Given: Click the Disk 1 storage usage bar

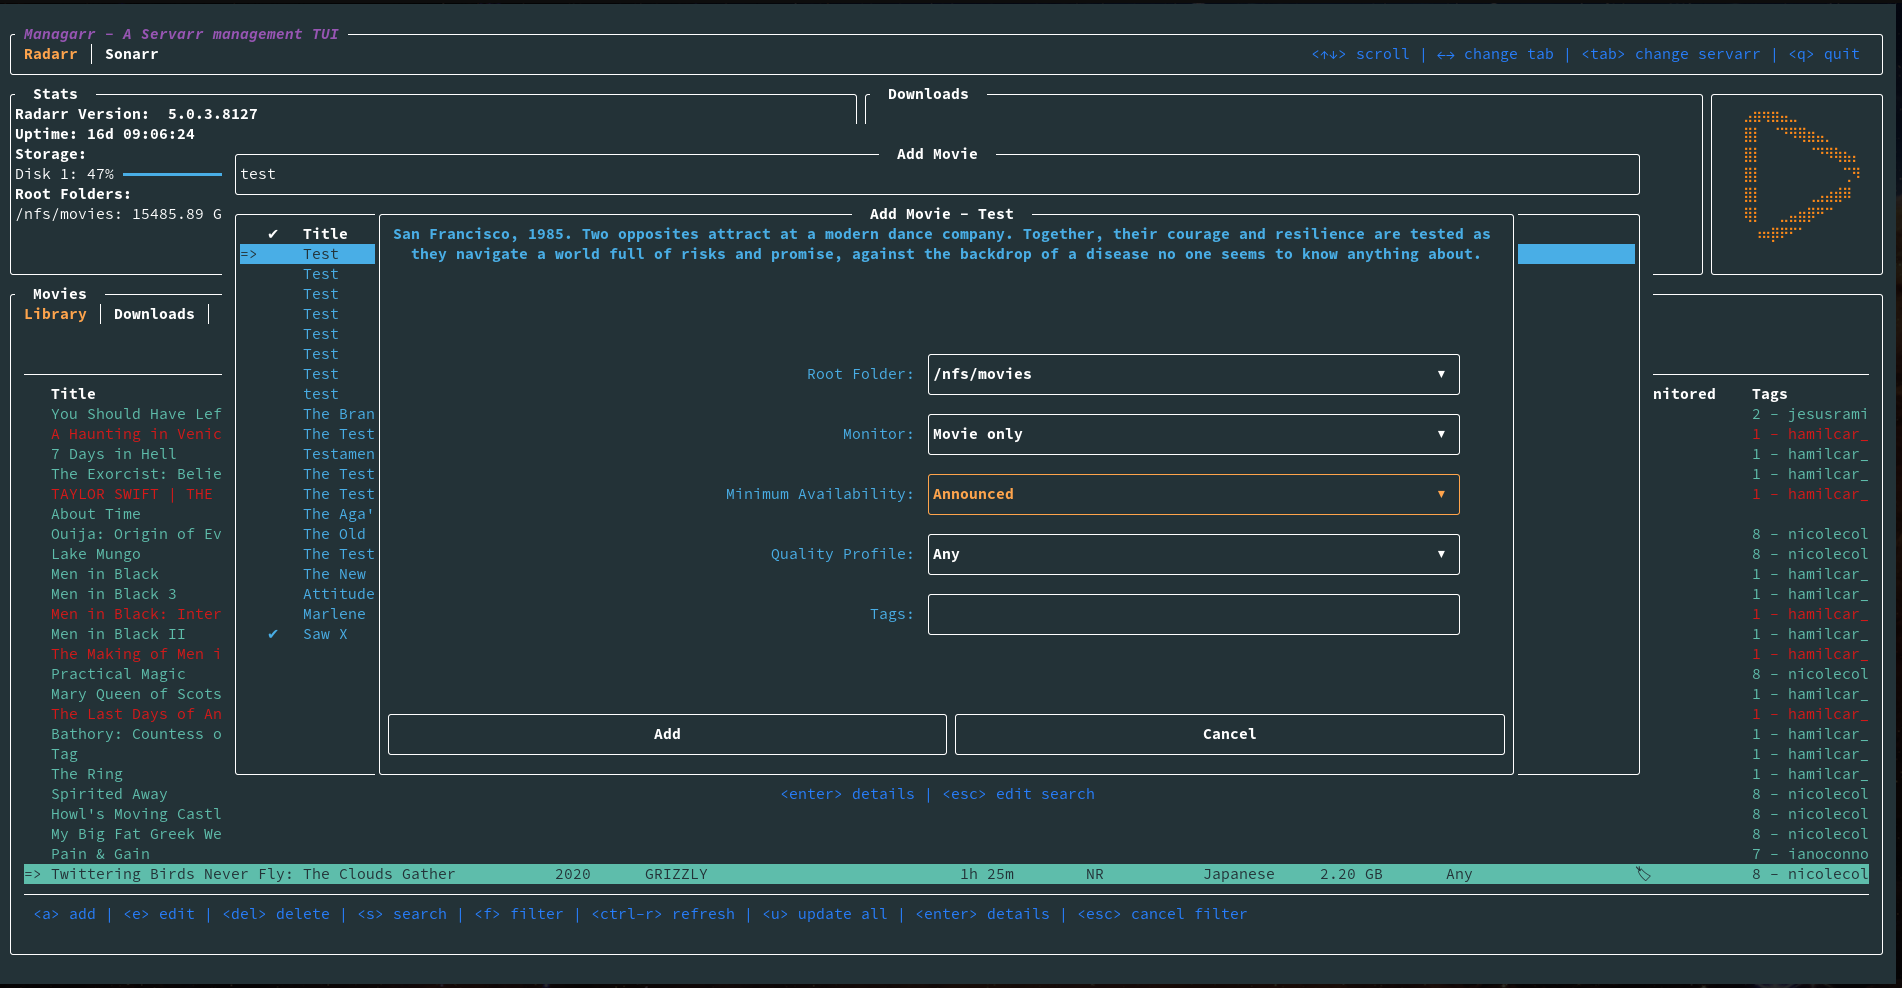Looking at the screenshot, I should click(x=172, y=174).
